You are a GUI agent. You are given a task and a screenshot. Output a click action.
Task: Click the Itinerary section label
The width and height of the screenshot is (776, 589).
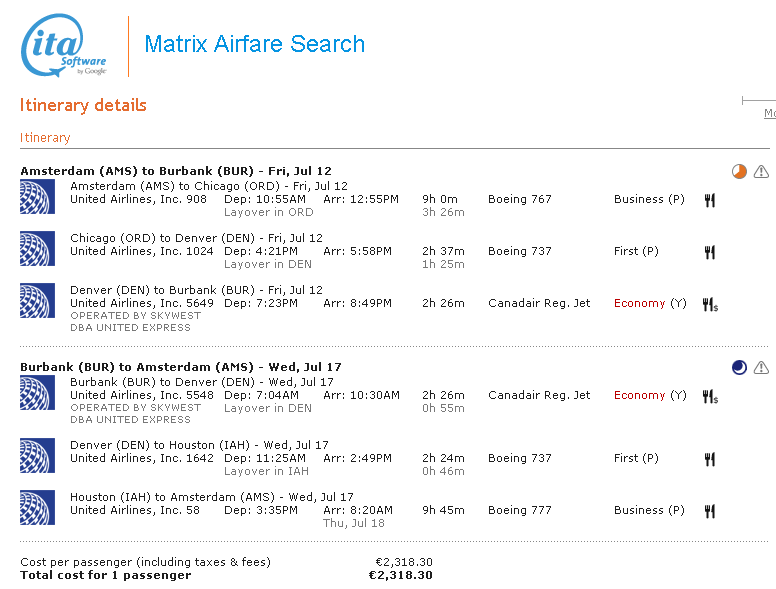(x=45, y=138)
